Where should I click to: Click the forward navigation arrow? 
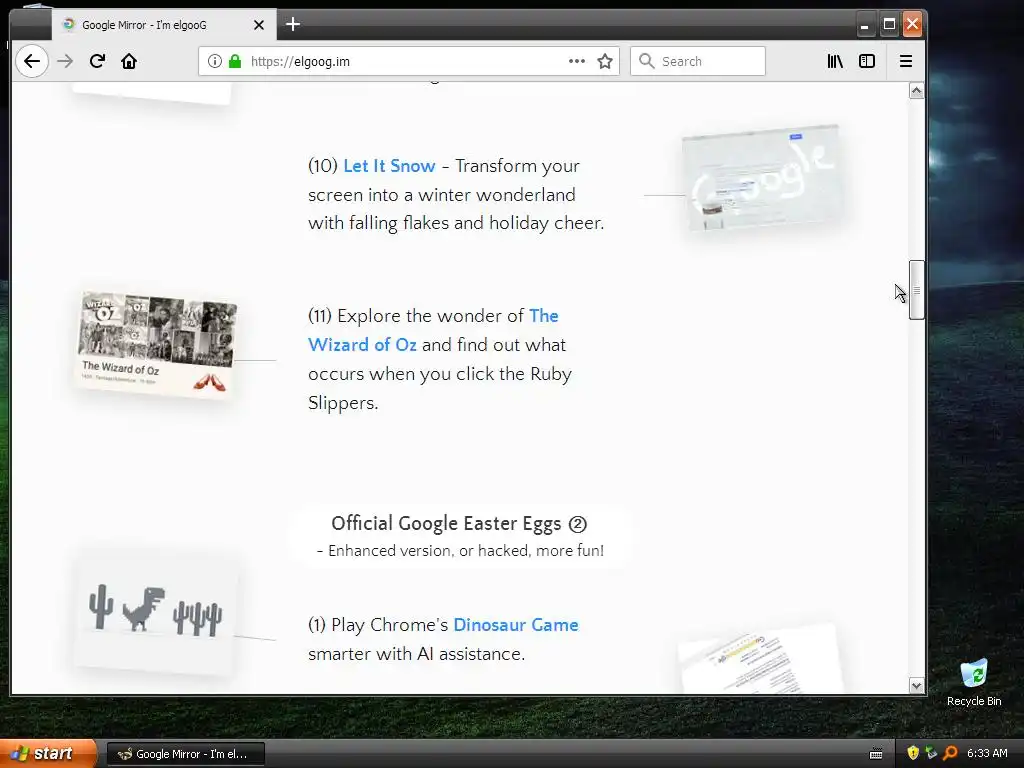click(x=65, y=61)
